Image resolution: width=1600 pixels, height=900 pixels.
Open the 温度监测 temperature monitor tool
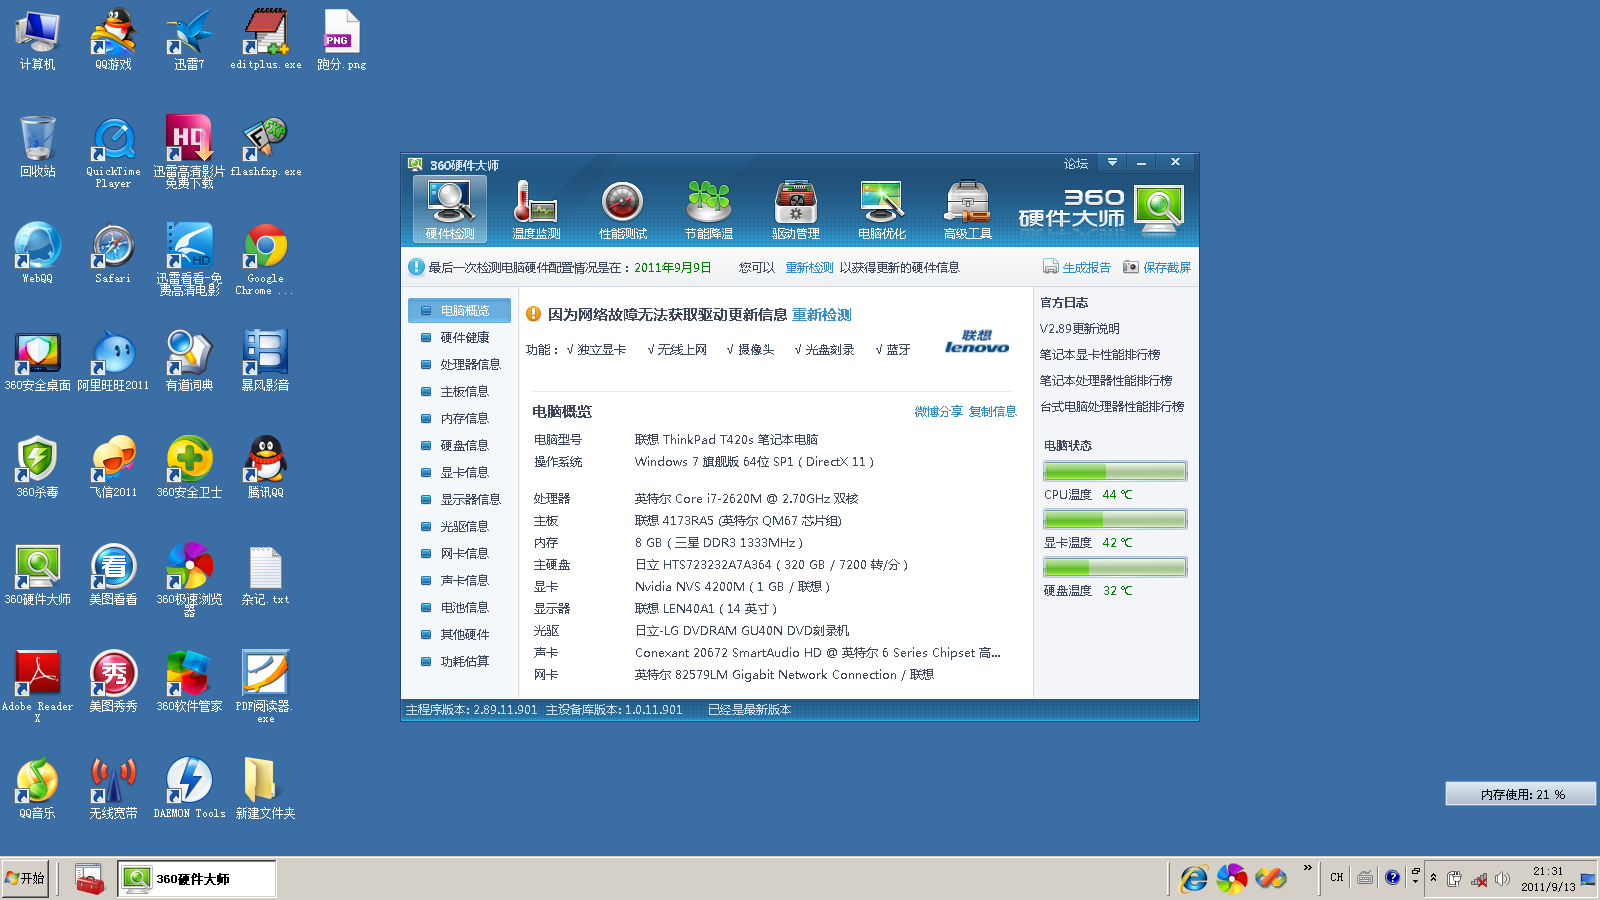point(536,210)
